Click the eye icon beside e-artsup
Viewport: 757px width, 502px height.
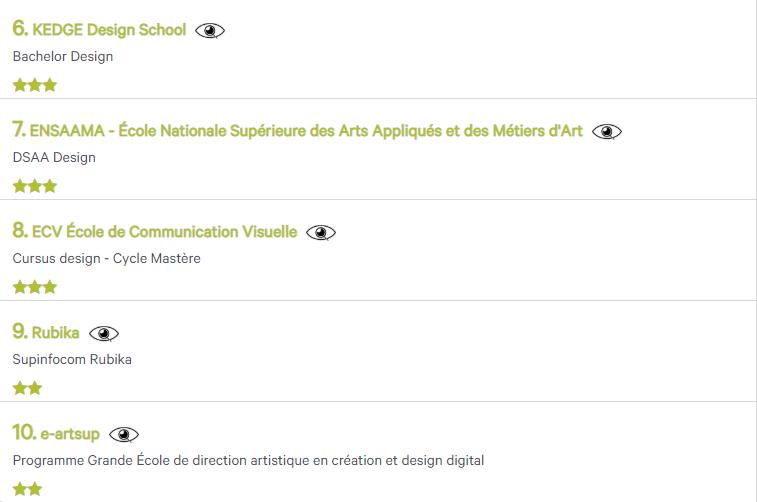click(x=124, y=434)
